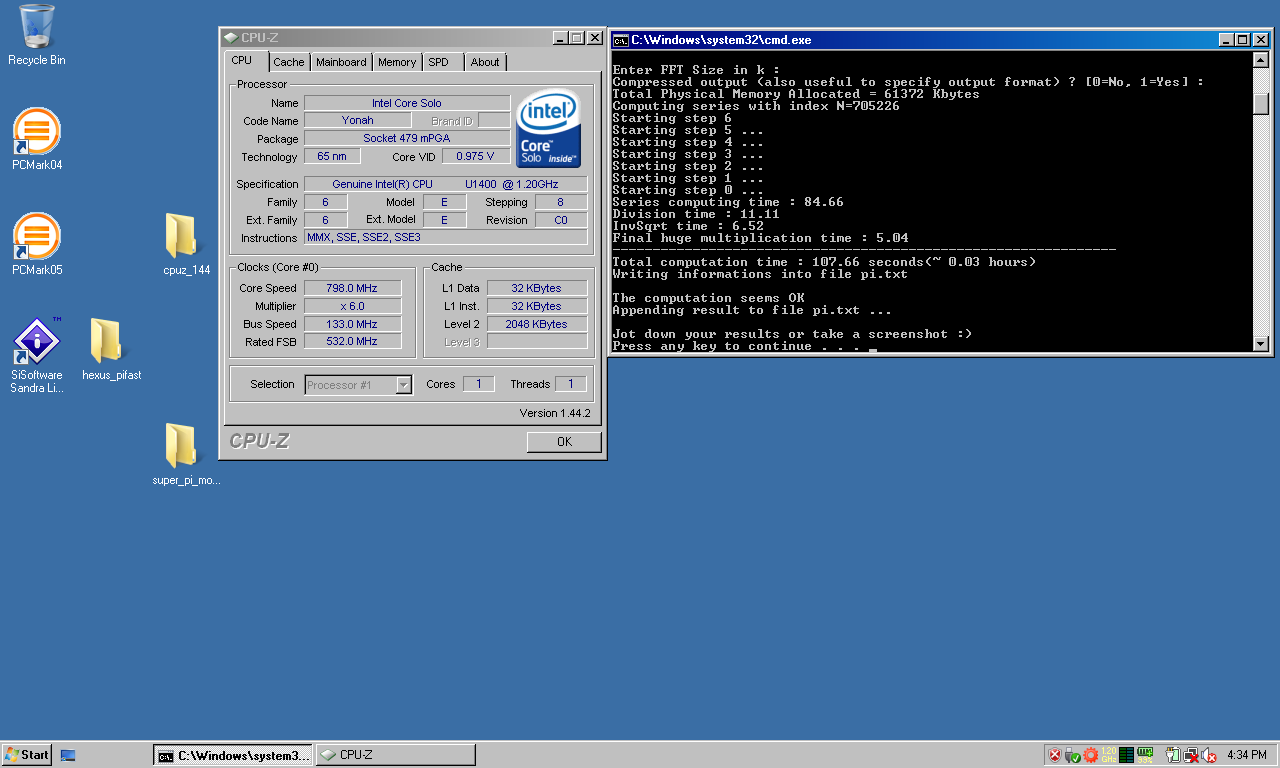
Task: Click the disconnected network tray icon
Action: [1191, 755]
